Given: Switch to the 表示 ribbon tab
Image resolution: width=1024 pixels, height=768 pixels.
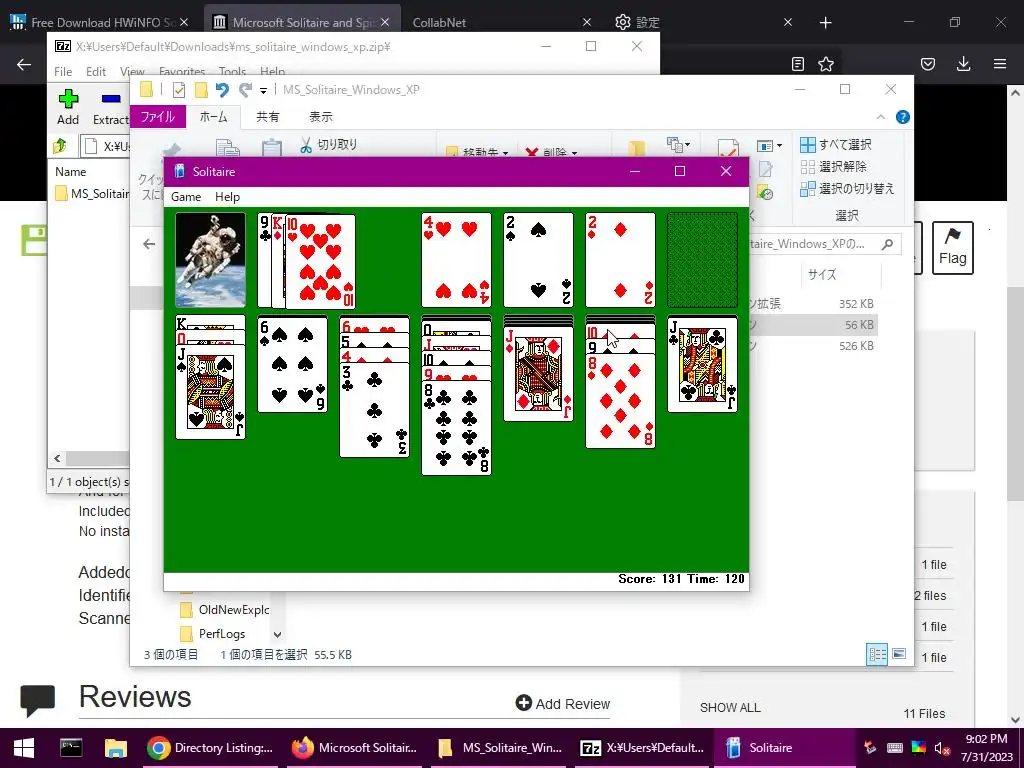Looking at the screenshot, I should (321, 117).
